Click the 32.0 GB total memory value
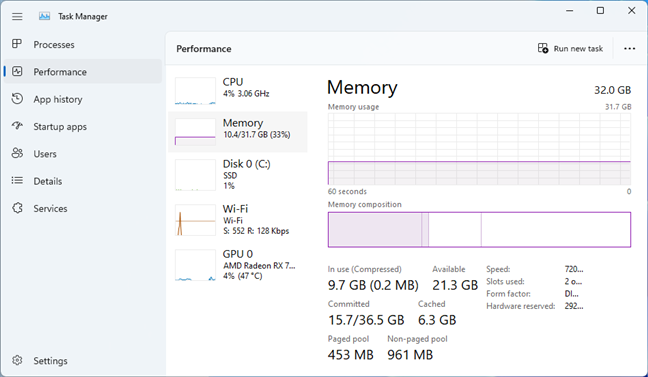 612,90
